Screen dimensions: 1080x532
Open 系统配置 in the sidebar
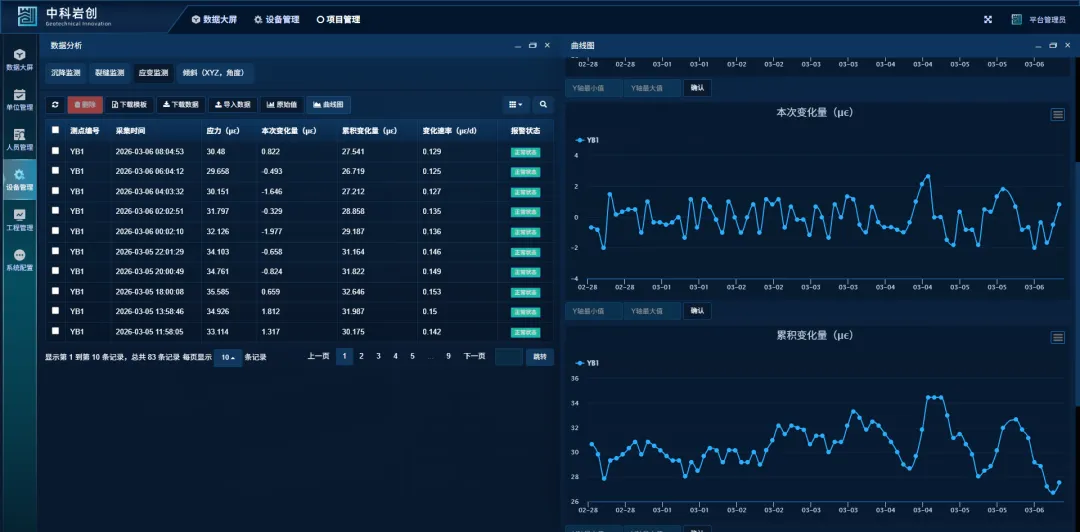tap(19, 260)
